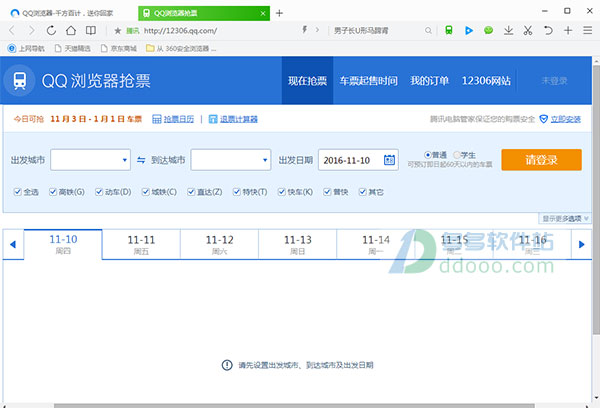Viewport: 600px width, 408px height.
Task: Click the undo closed-tab arrow icon
Action: click(548, 30)
